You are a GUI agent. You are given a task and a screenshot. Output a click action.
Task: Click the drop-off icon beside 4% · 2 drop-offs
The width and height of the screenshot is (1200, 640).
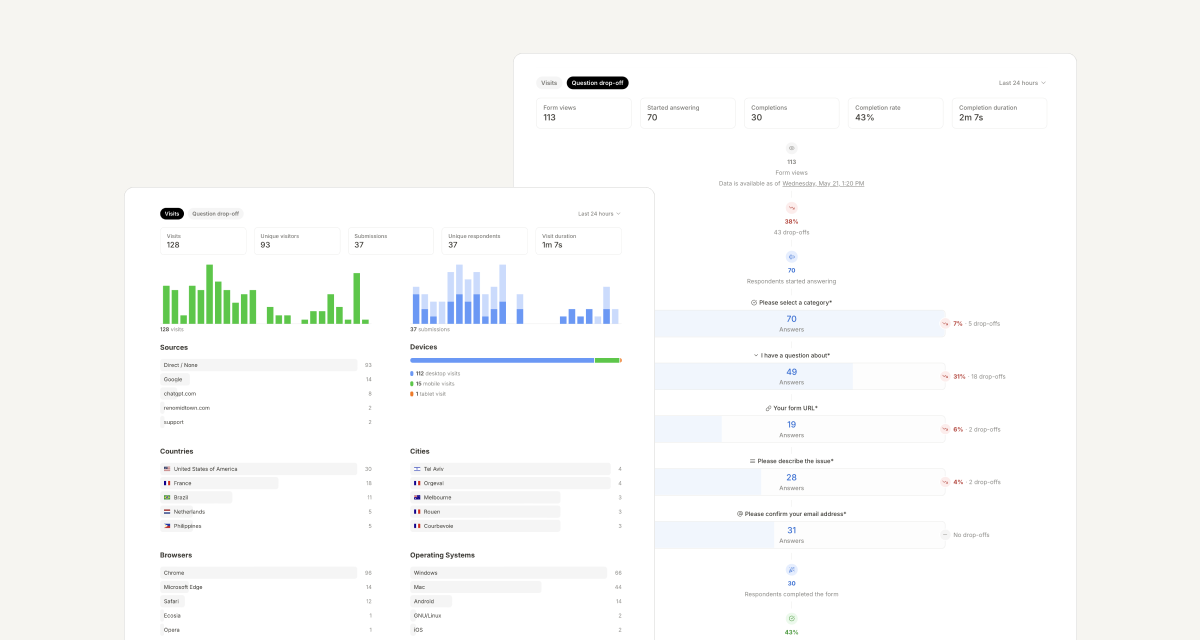pyautogui.click(x=944, y=482)
